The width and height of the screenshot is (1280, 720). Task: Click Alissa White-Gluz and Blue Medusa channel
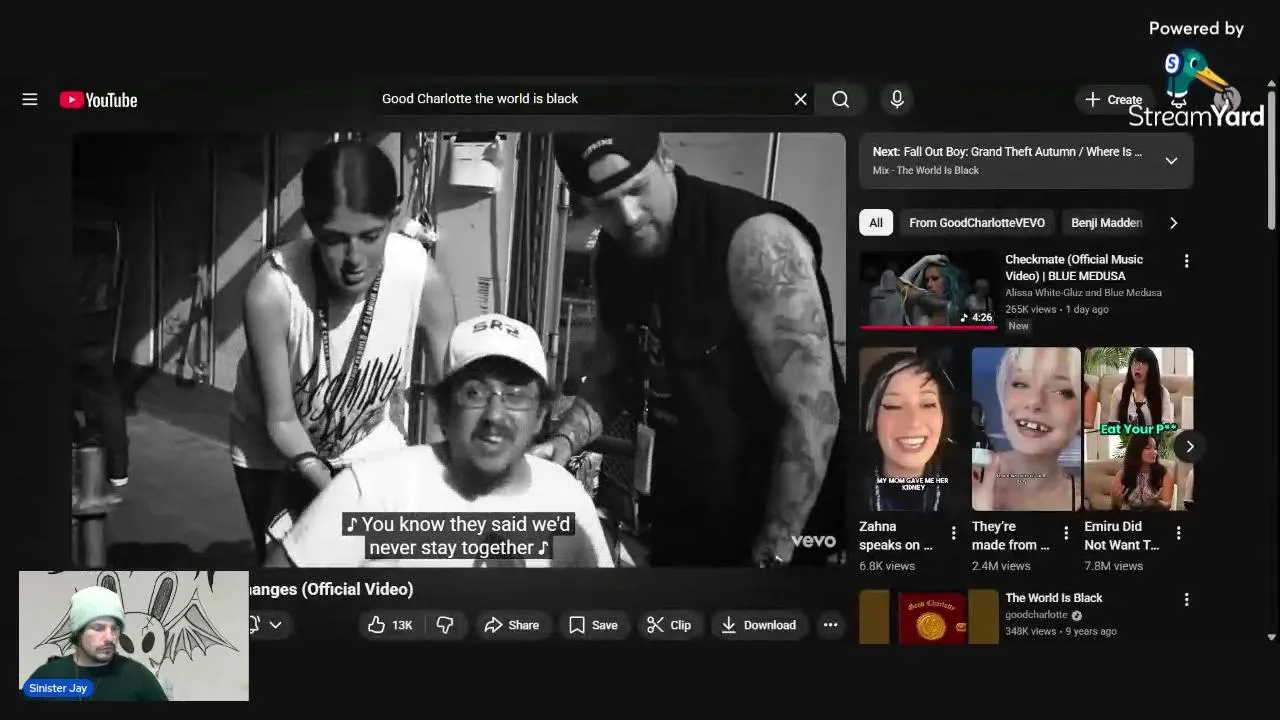tap(1083, 293)
